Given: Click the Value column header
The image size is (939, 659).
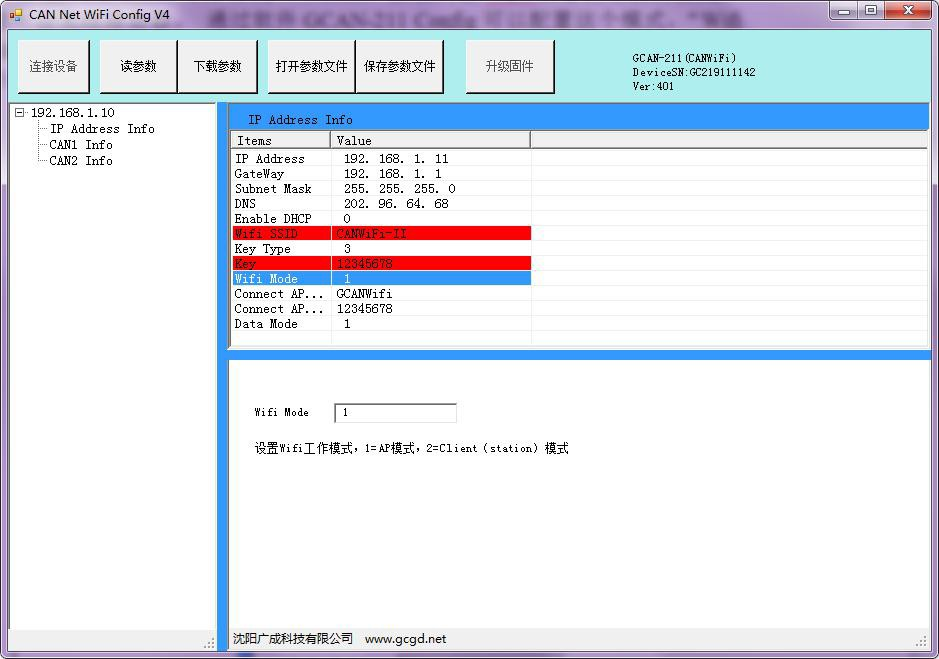Looking at the screenshot, I should [430, 141].
